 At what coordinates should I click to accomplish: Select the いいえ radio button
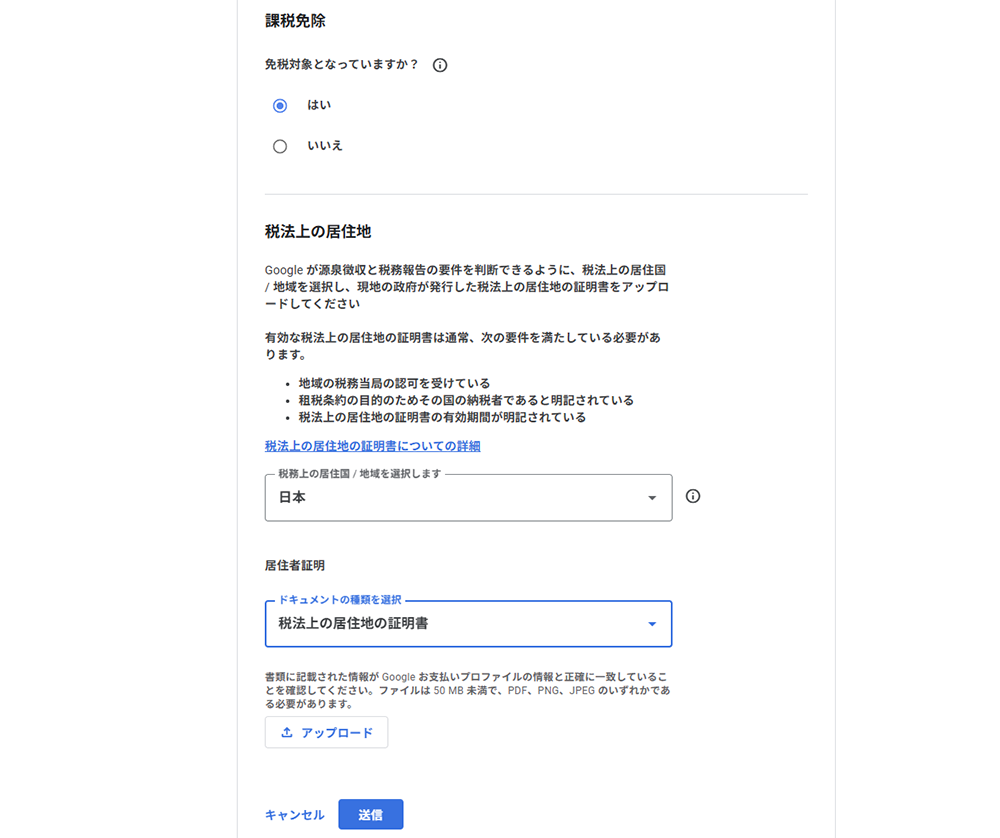(x=280, y=146)
